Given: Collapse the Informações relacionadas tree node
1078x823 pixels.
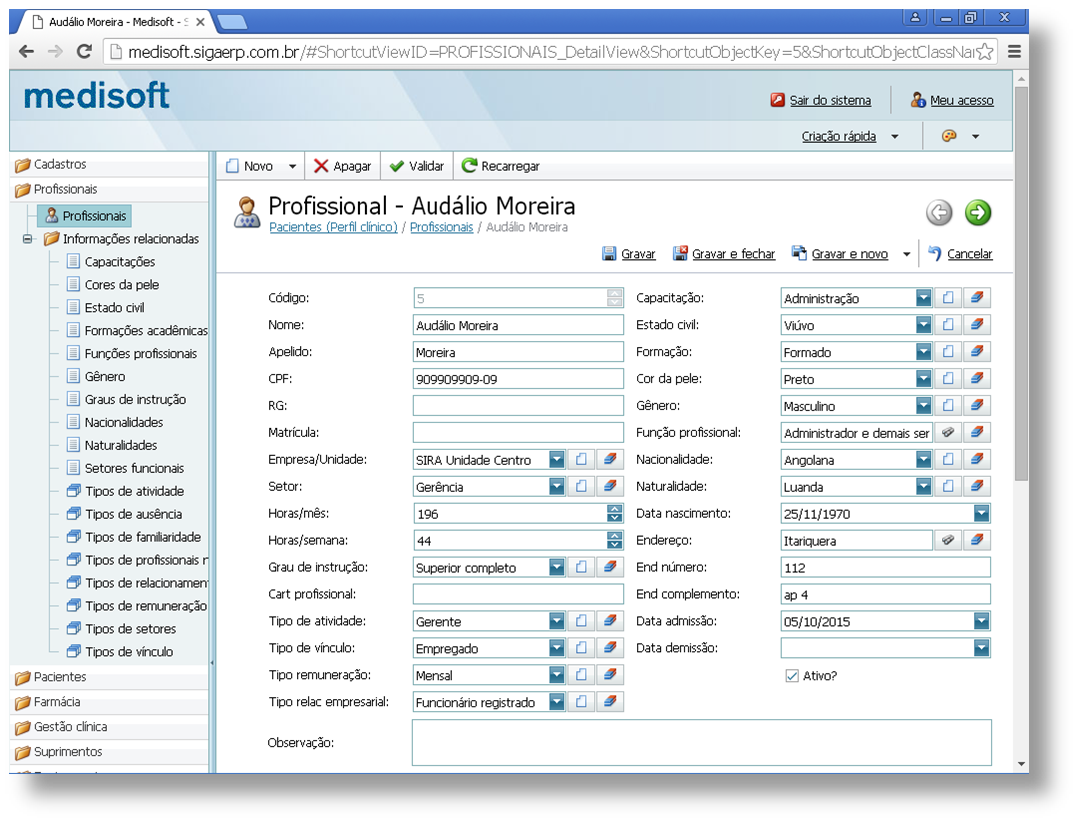Looking at the screenshot, I should (x=28, y=239).
